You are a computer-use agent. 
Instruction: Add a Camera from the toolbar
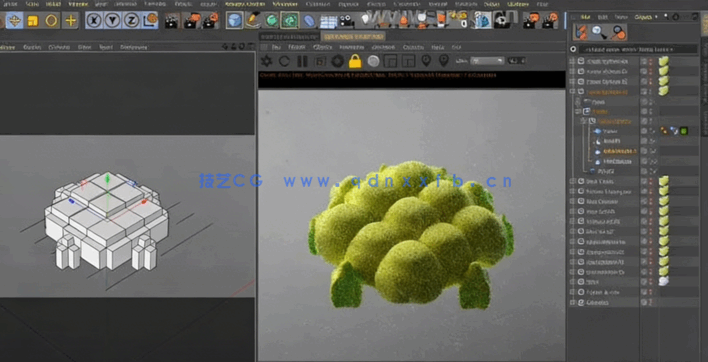(x=346, y=21)
